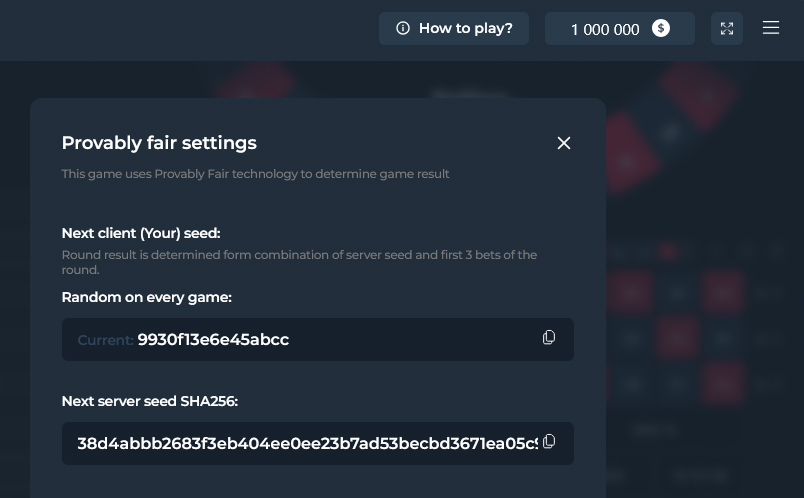Click empty space inside the client seed box
Image resolution: width=804 pixels, height=498 pixels.
tap(420, 340)
